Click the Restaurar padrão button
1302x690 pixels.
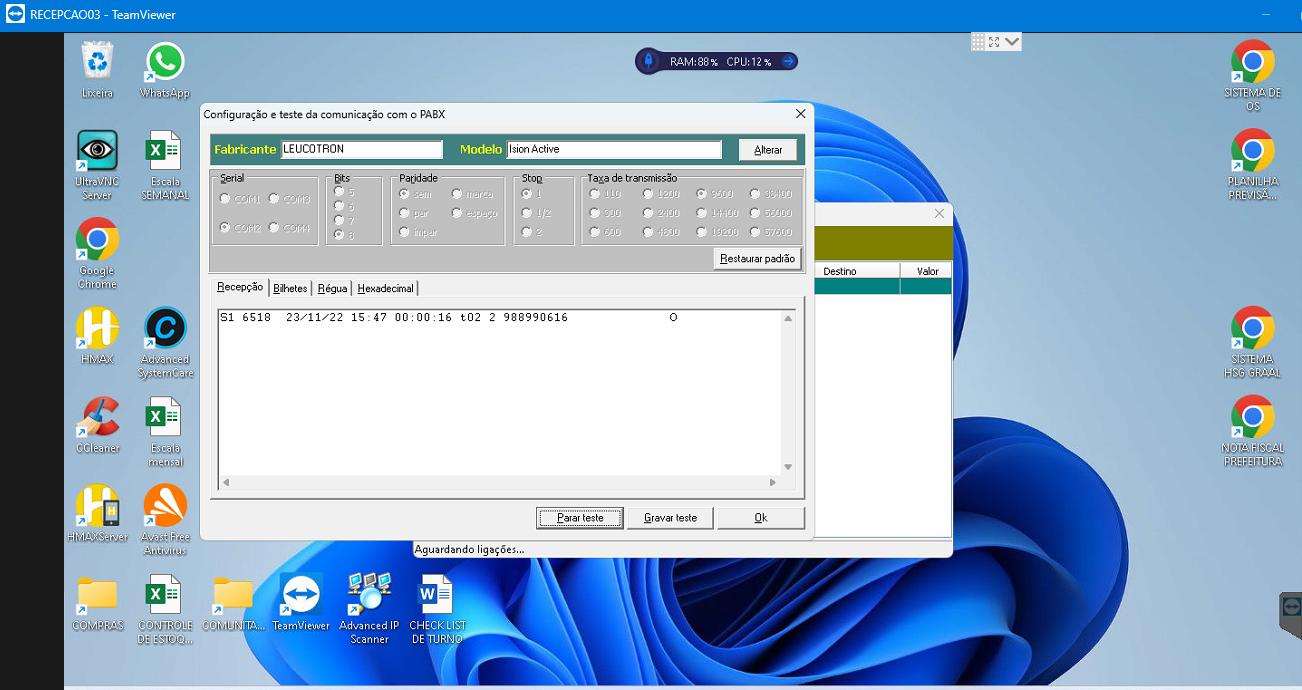[757, 259]
